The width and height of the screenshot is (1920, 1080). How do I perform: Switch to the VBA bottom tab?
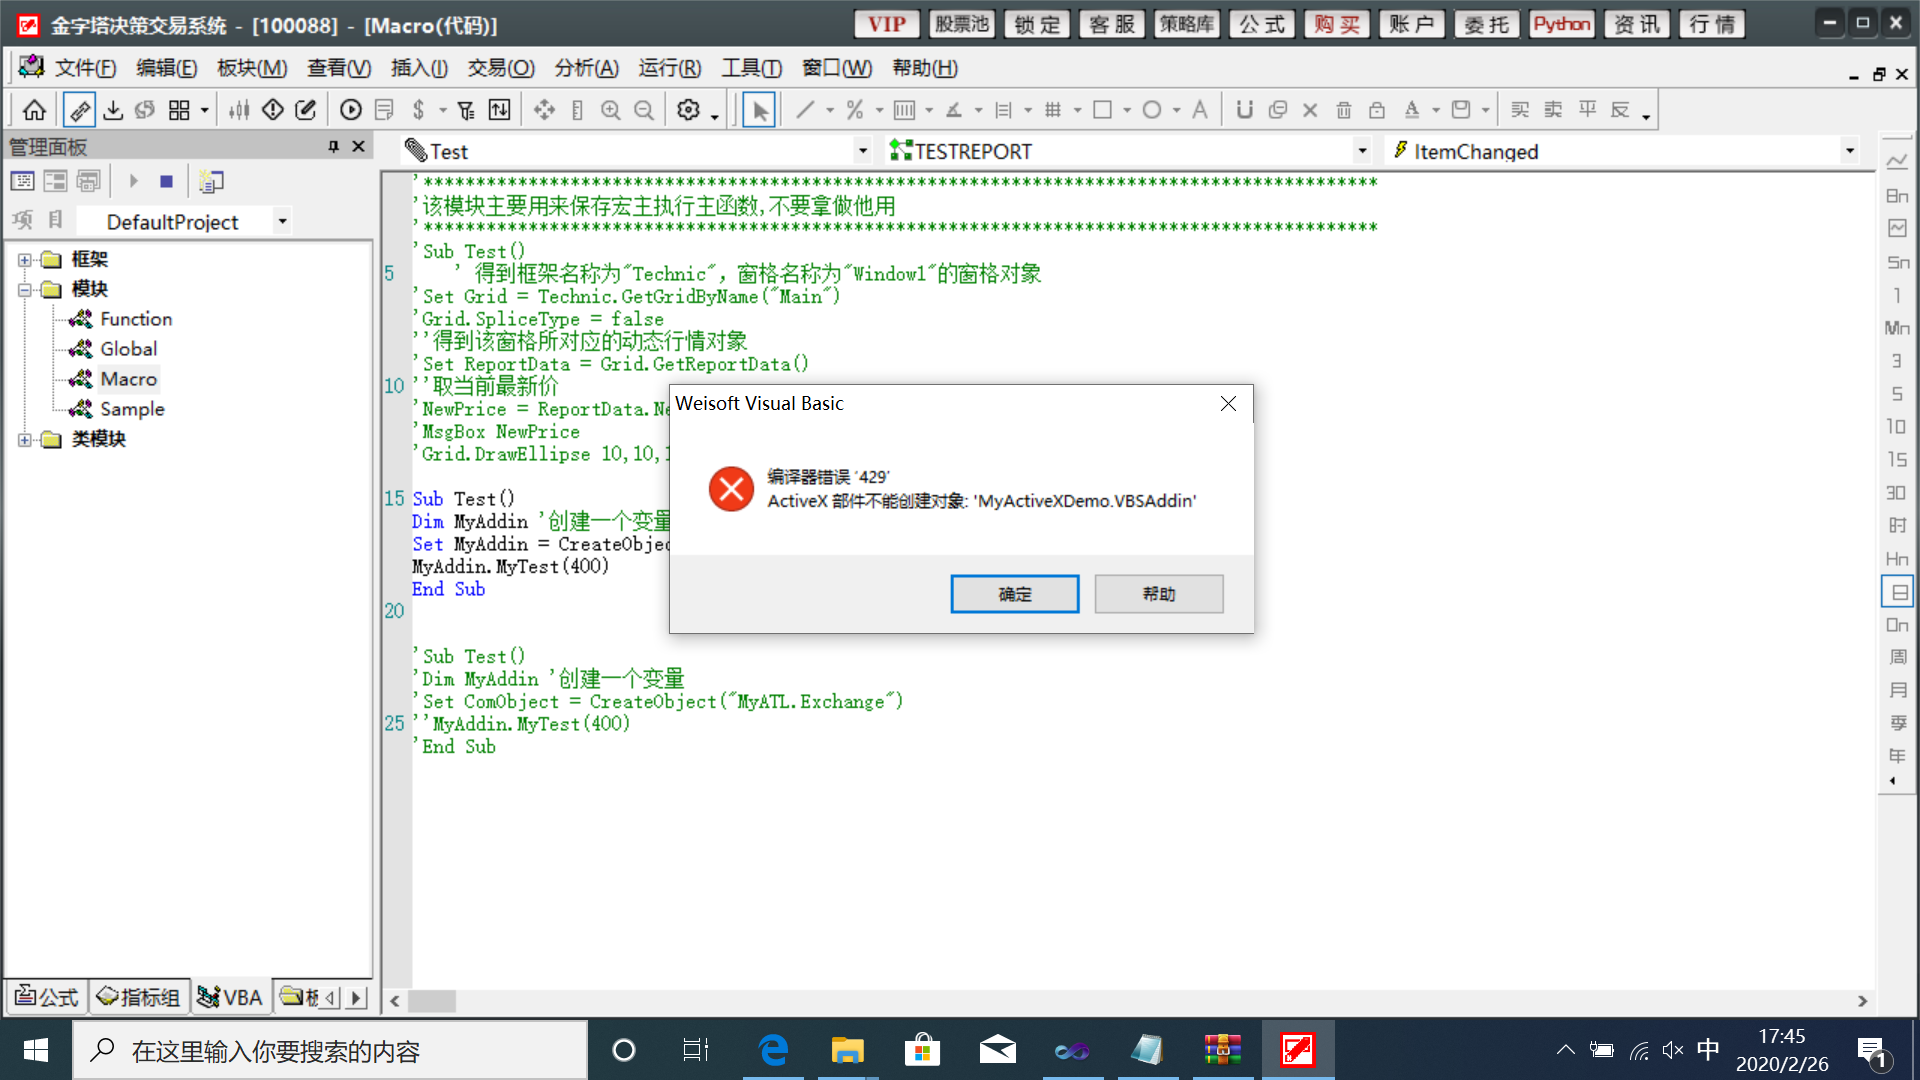point(230,997)
